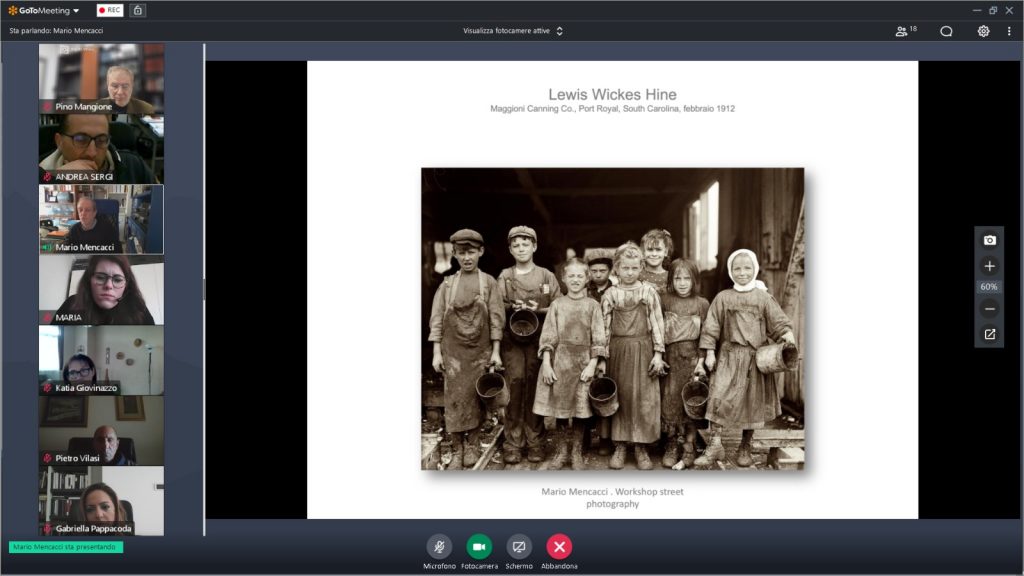Image resolution: width=1024 pixels, height=576 pixels.
Task: Take a screenshot with camera icon
Action: 989,240
